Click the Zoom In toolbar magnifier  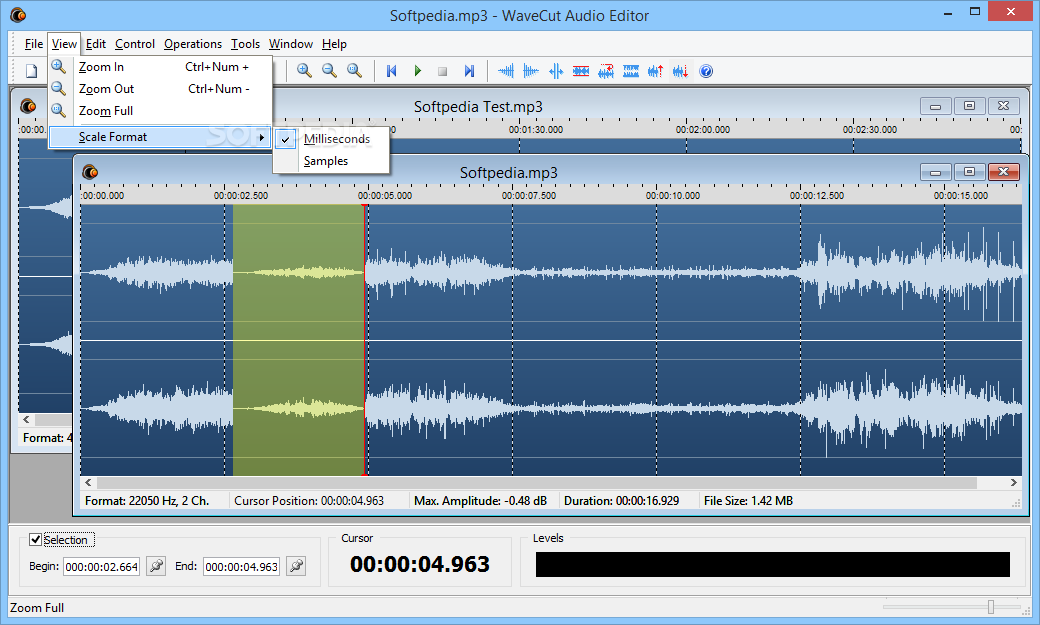[x=304, y=71]
